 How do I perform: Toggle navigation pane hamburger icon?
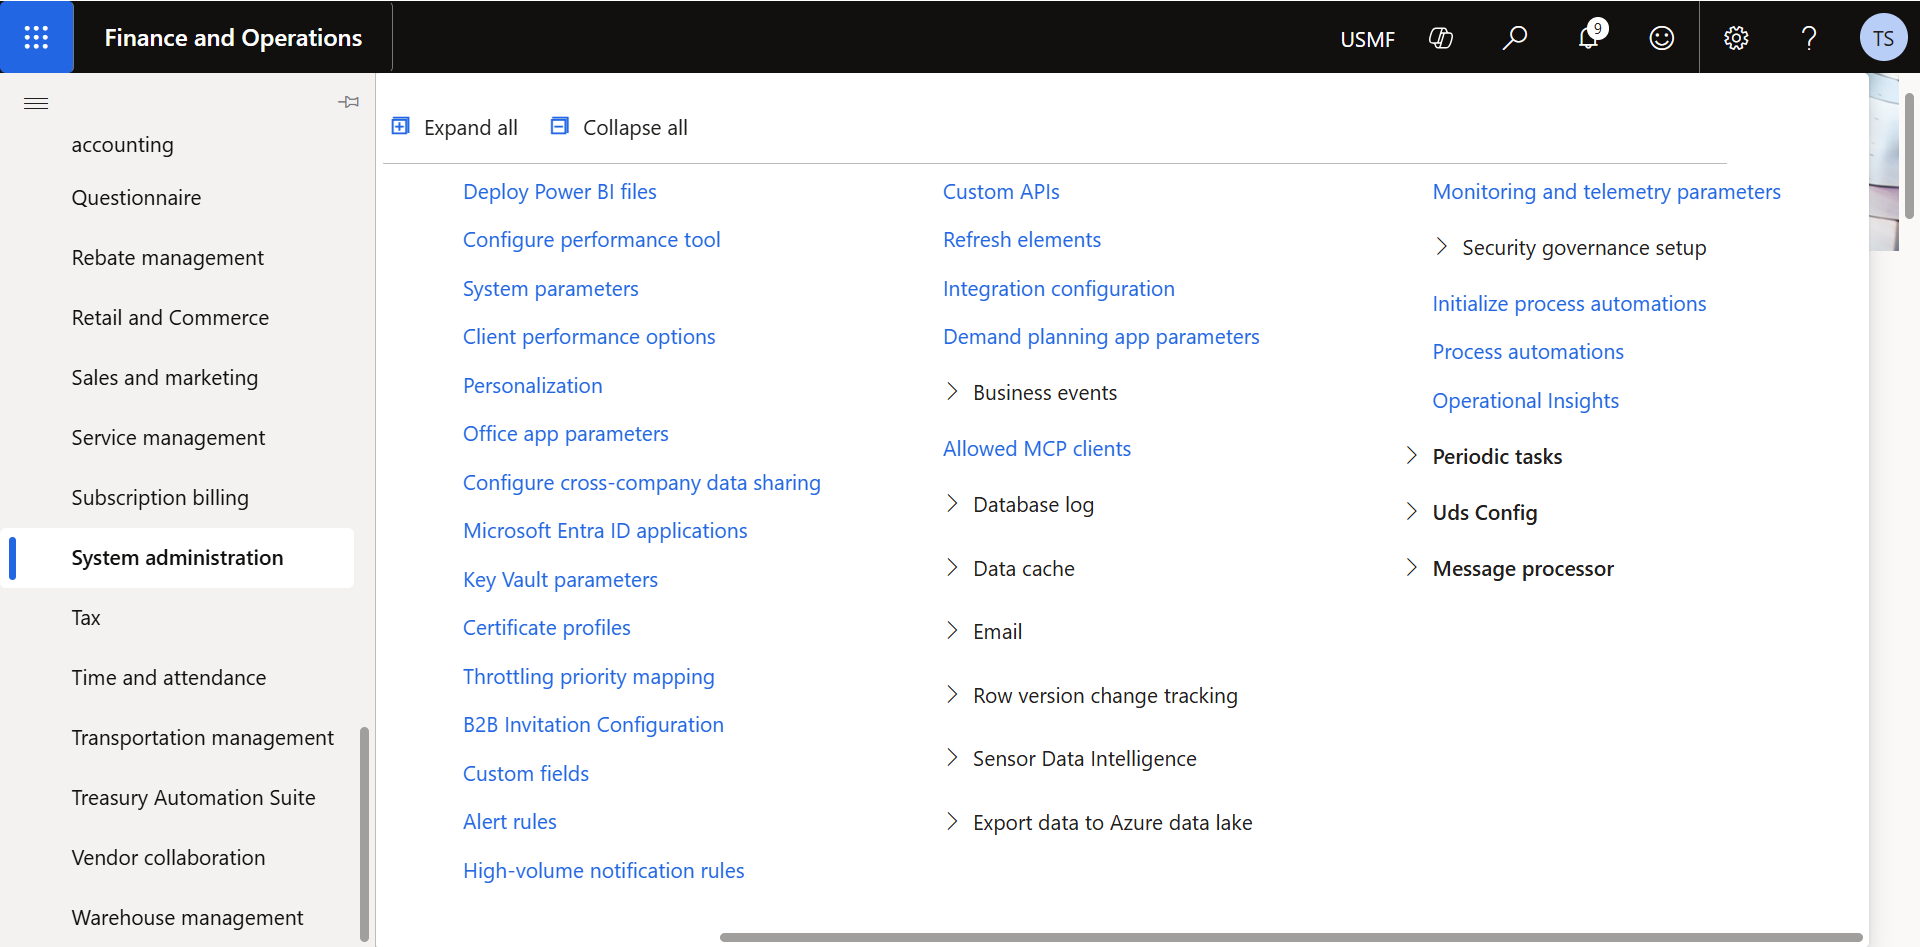36,103
